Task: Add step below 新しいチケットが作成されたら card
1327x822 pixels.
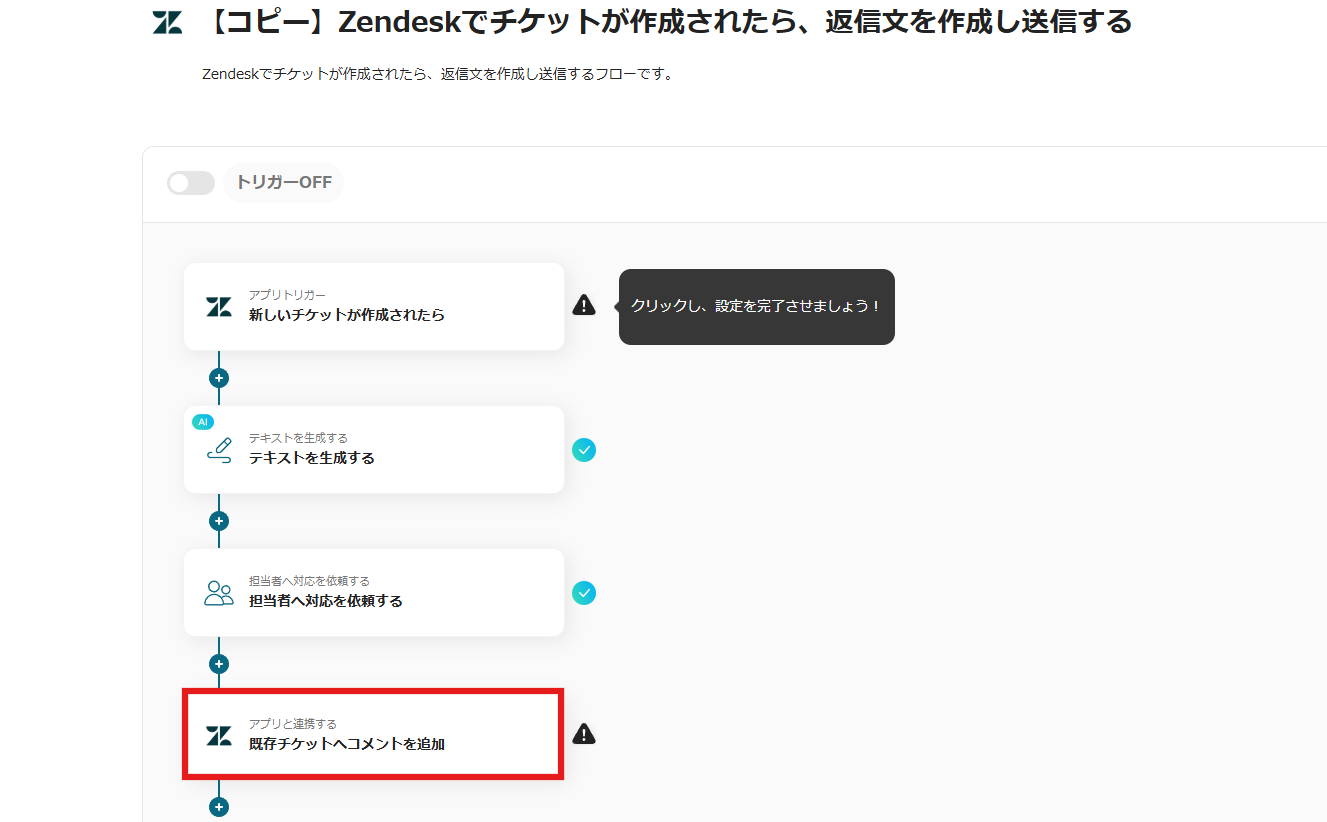Action: pyautogui.click(x=219, y=378)
